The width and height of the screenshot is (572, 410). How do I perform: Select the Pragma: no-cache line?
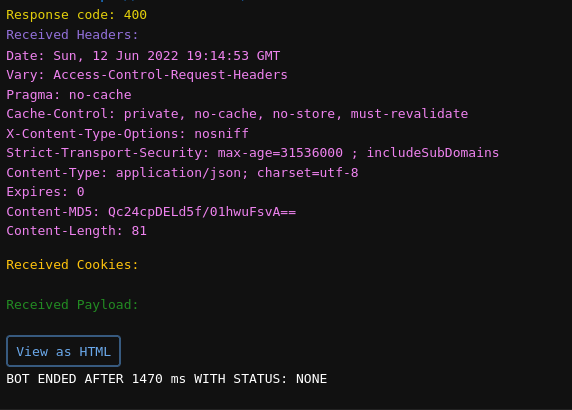(69, 95)
